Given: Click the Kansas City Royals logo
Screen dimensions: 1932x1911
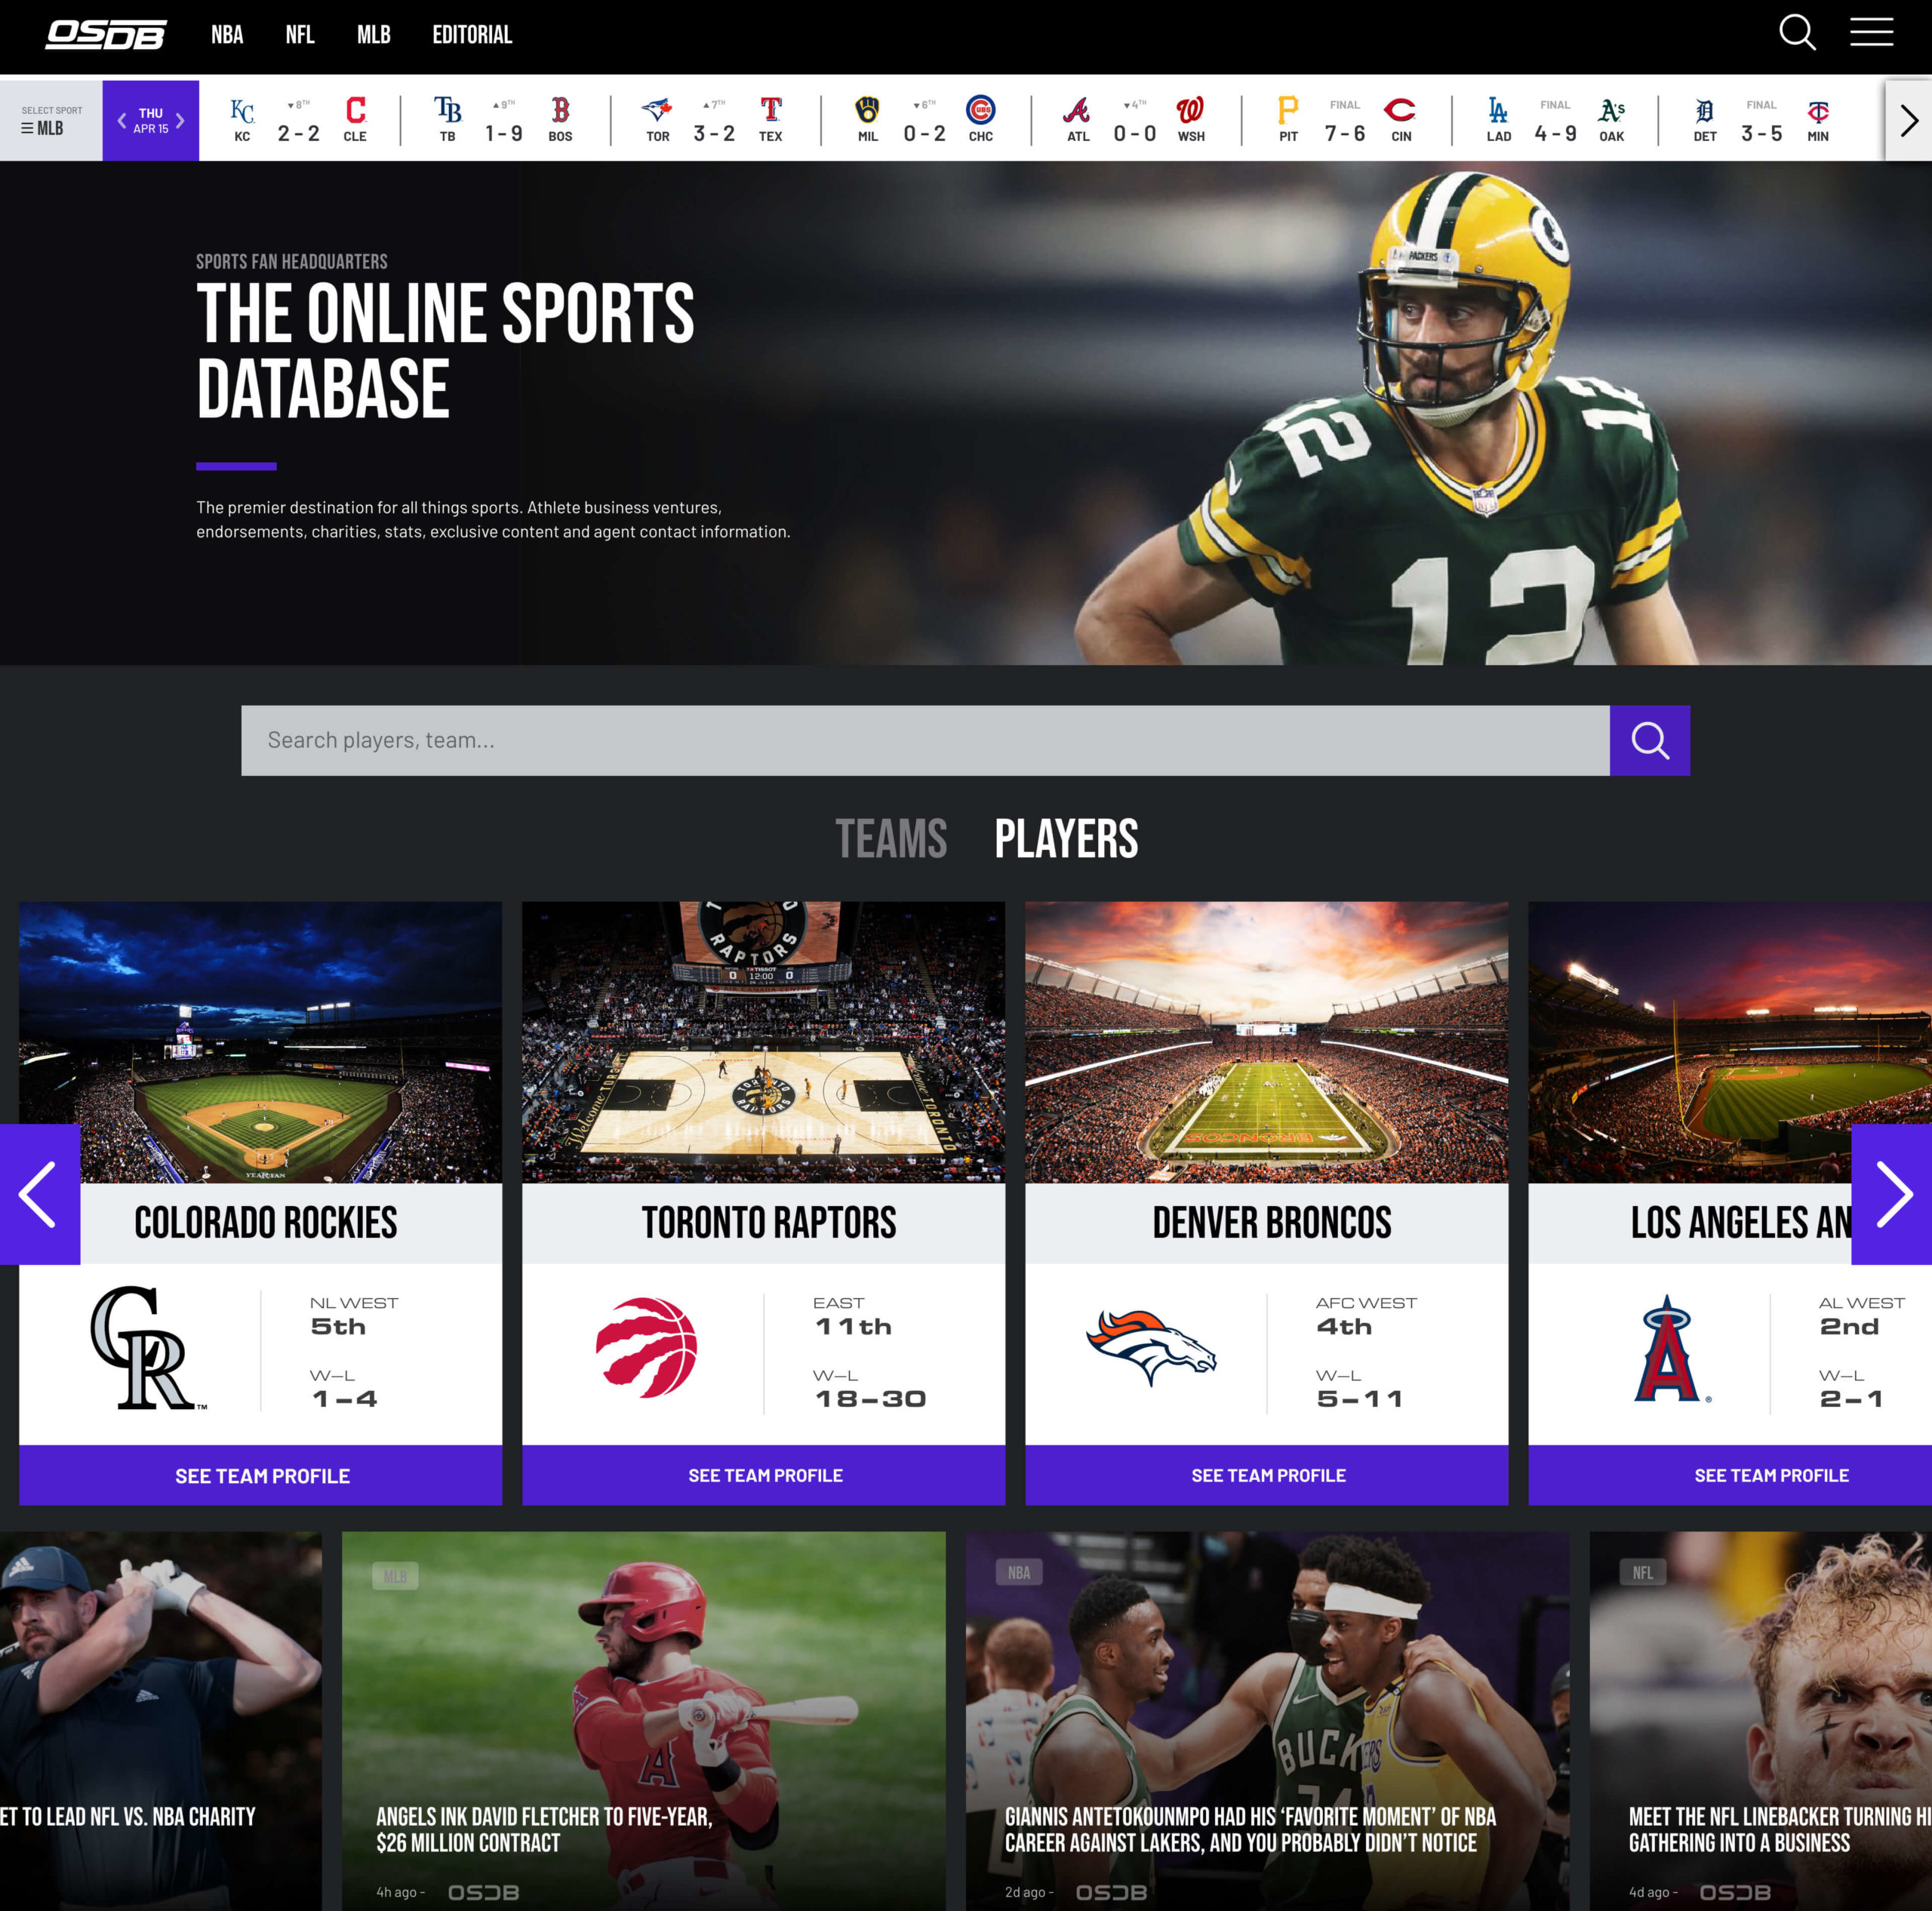Looking at the screenshot, I should (x=242, y=110).
